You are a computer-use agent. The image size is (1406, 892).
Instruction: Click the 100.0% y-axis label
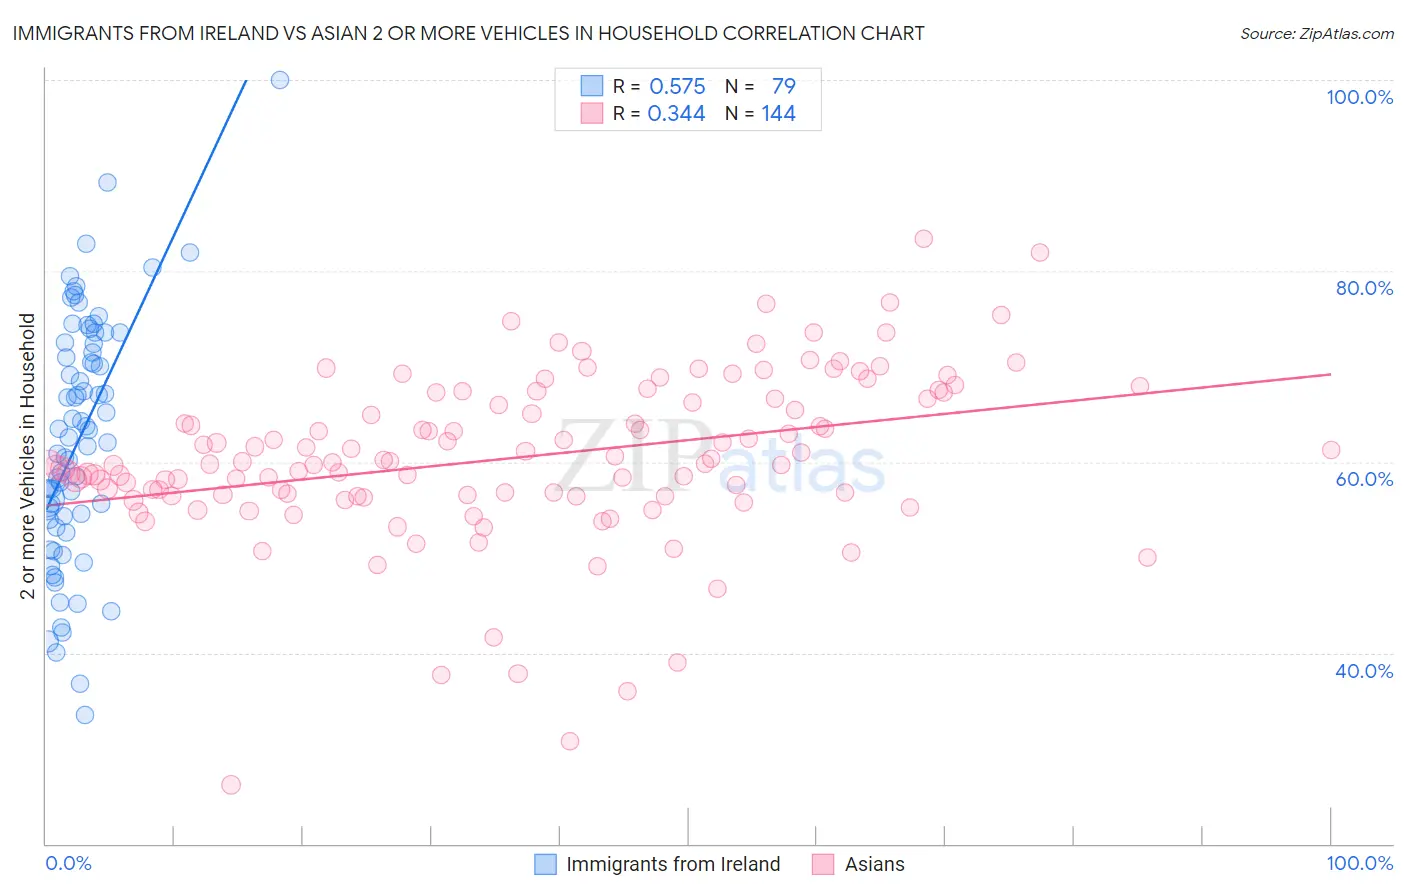pos(1360,97)
